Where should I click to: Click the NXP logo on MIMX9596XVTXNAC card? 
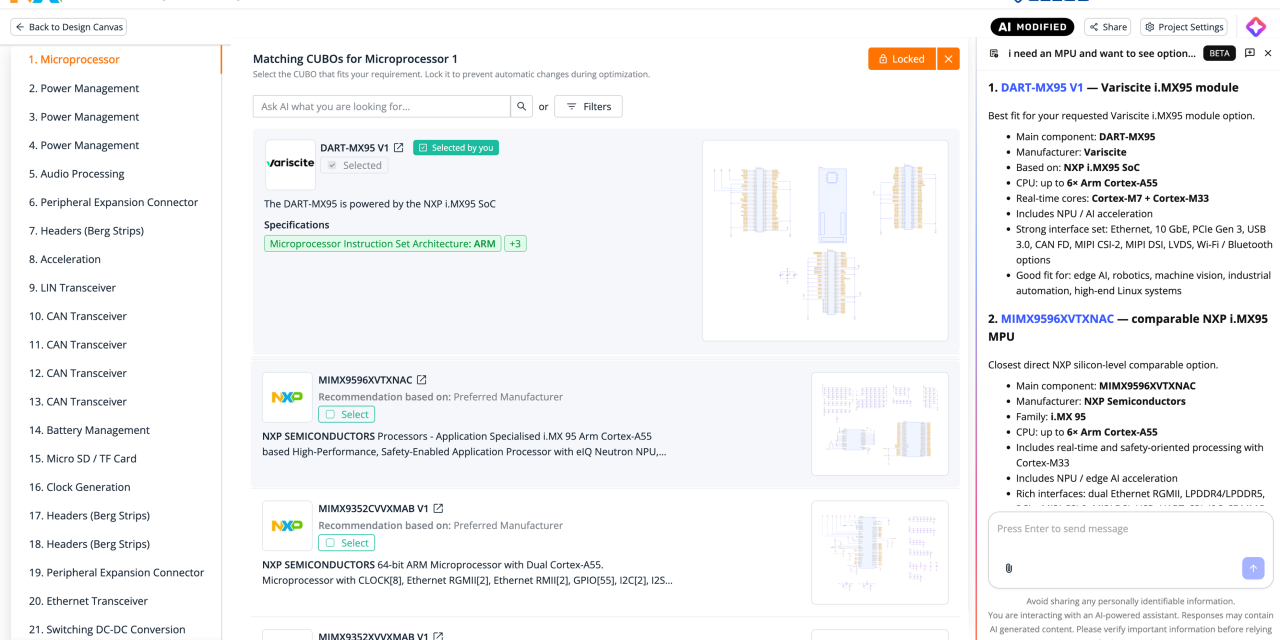click(287, 397)
